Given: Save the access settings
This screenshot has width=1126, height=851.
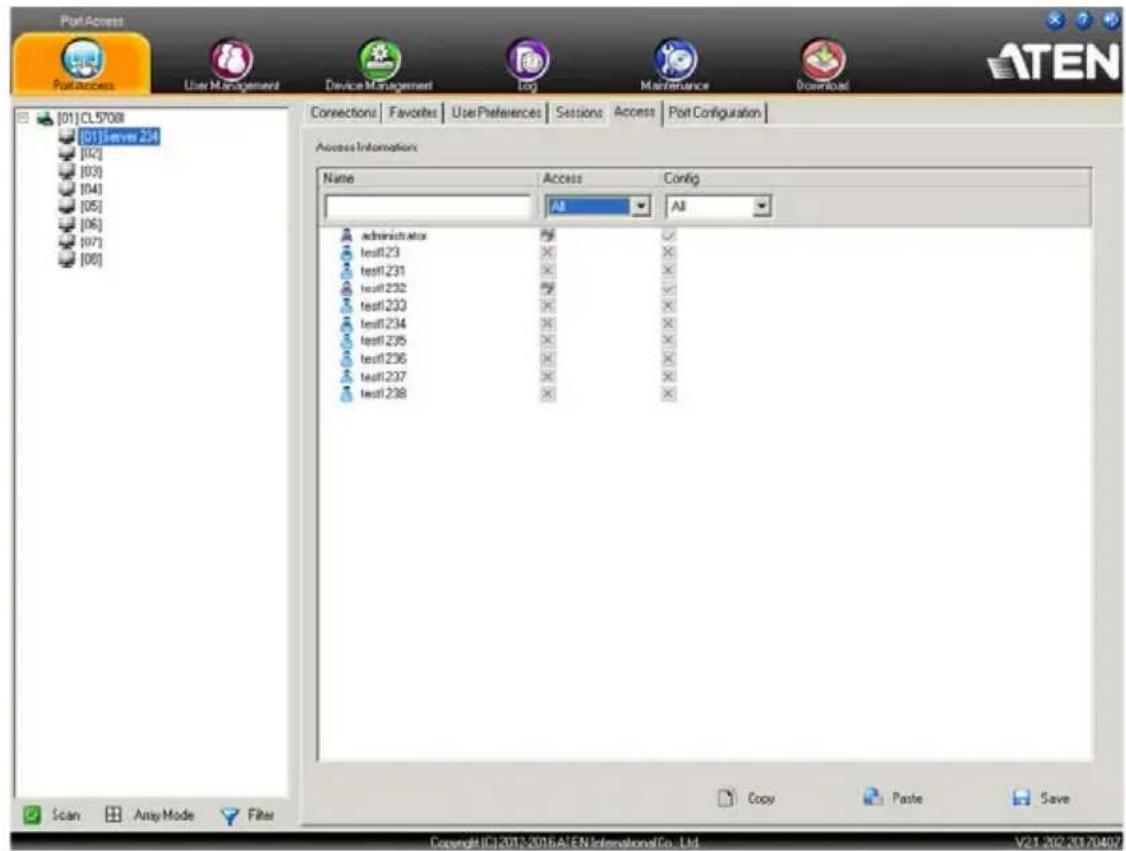Looking at the screenshot, I should click(1041, 798).
